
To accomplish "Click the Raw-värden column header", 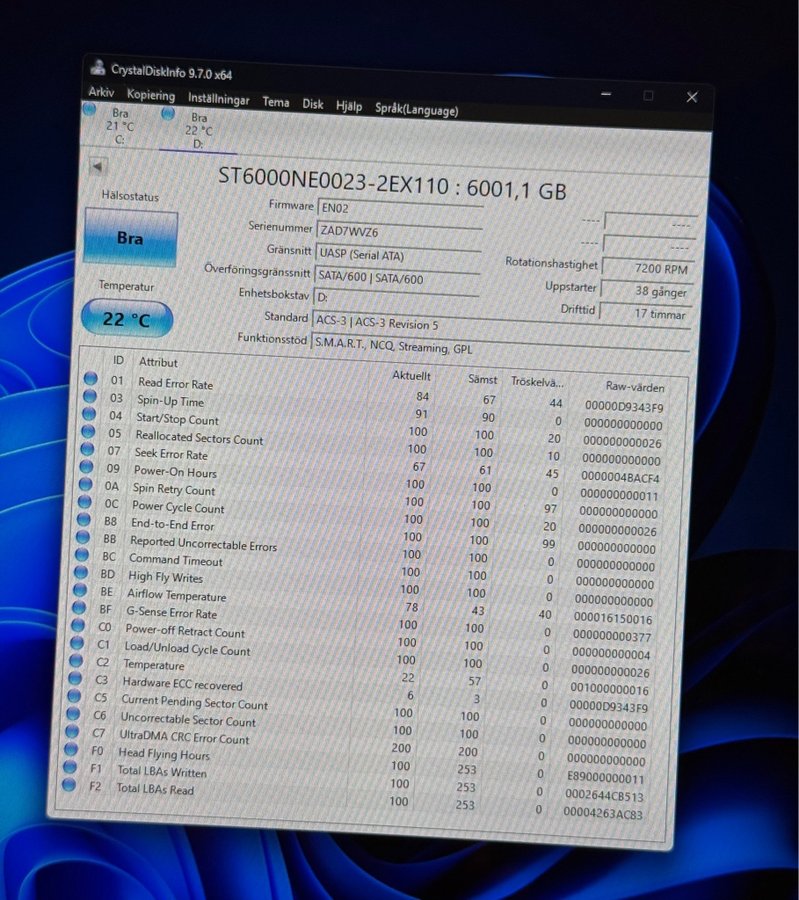I will [x=634, y=386].
